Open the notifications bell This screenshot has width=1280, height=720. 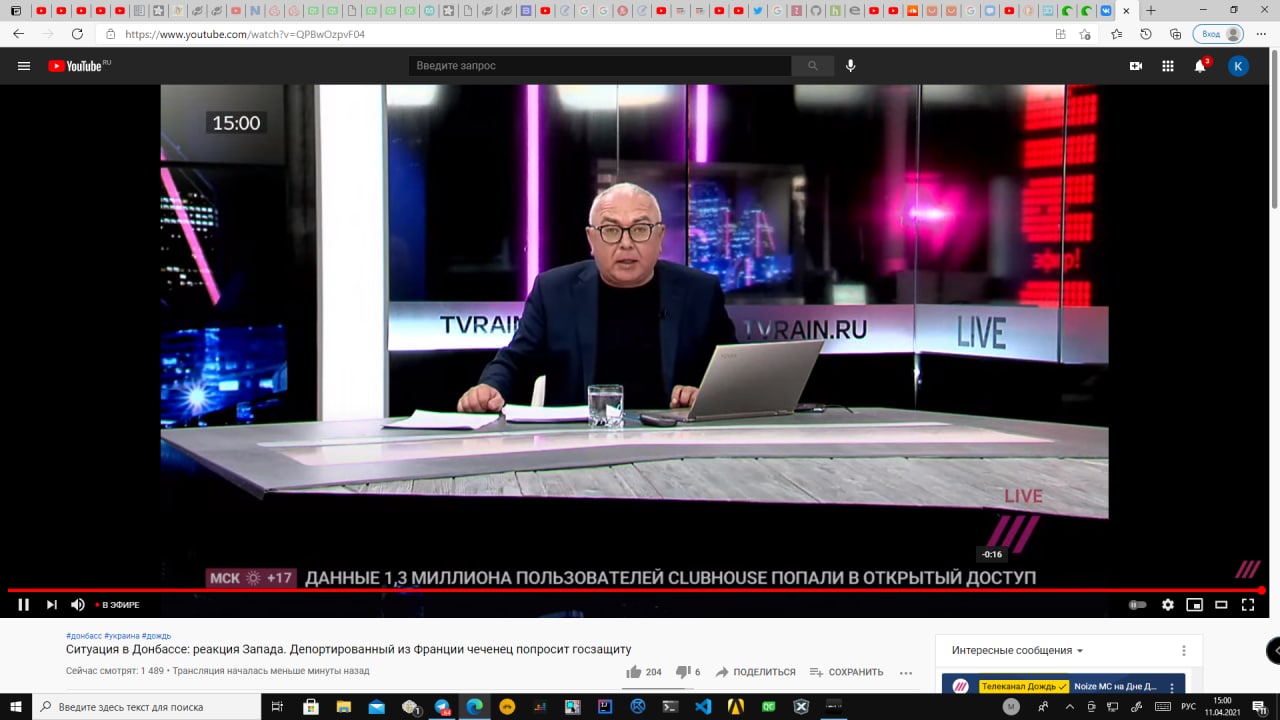pyautogui.click(x=1200, y=66)
